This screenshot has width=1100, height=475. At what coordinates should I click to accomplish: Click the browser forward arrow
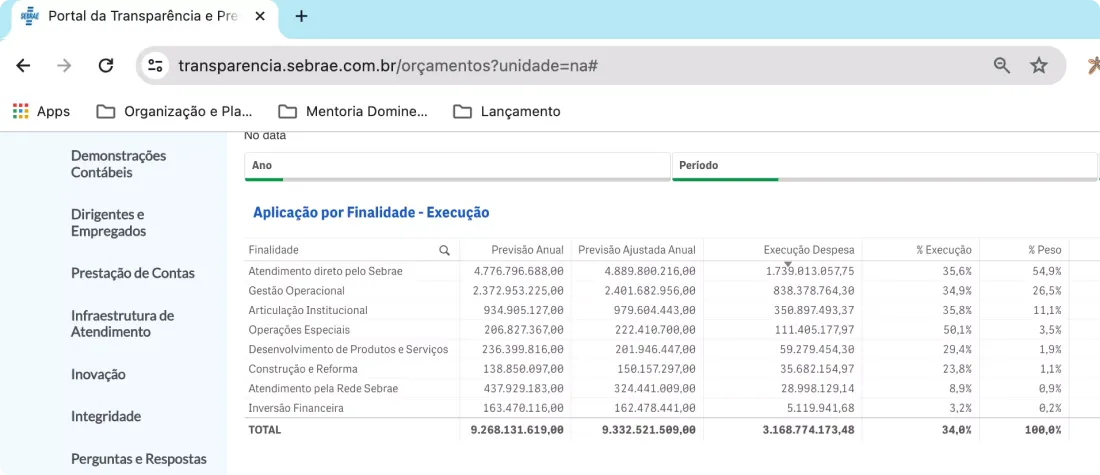(x=65, y=66)
